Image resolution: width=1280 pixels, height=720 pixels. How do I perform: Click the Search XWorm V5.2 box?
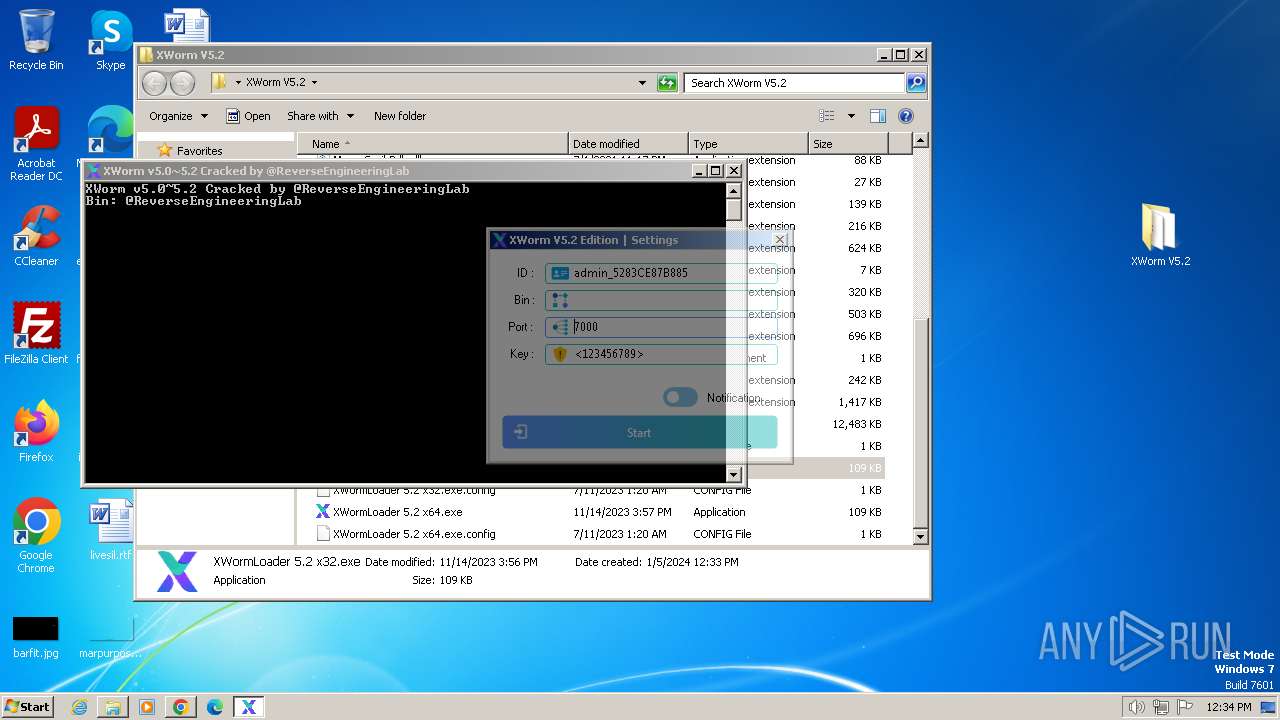tap(794, 83)
